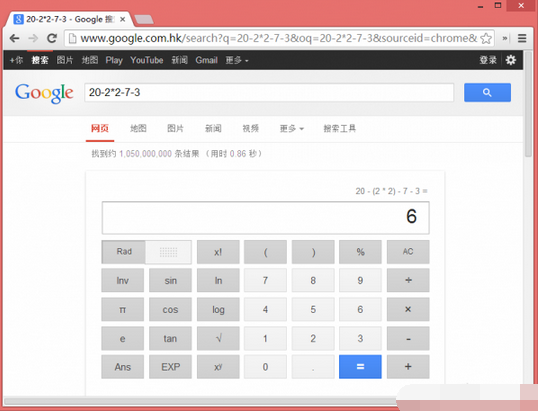Click the square root key
This screenshot has height=411, width=538.
coord(218,338)
